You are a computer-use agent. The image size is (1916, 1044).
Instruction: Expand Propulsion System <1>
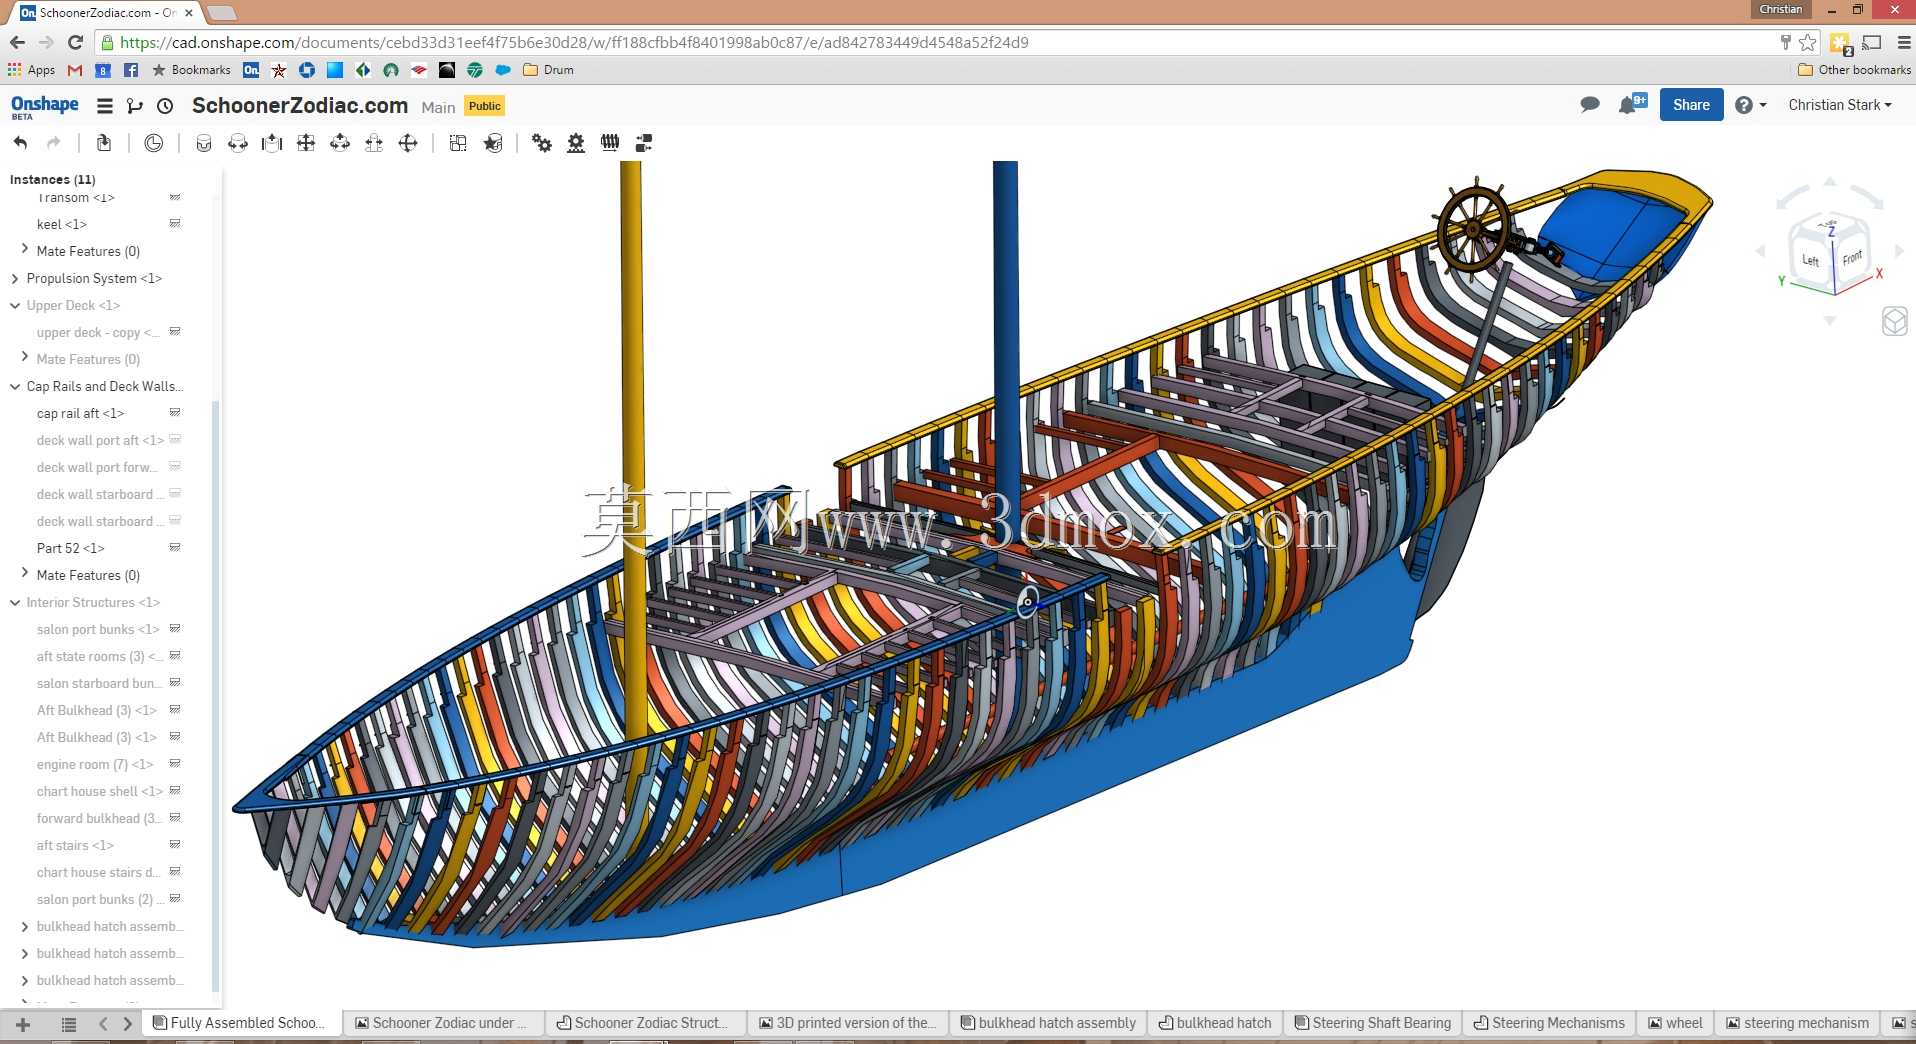[15, 279]
